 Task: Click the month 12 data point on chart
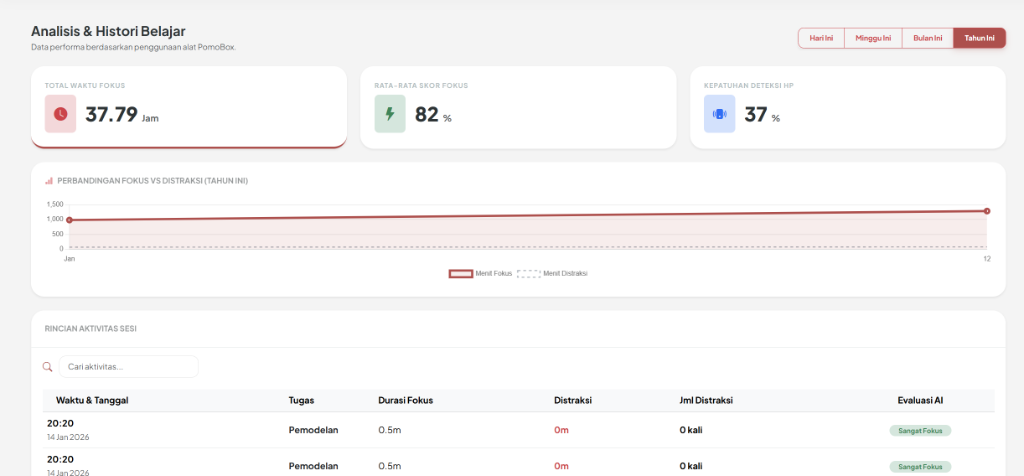click(987, 211)
